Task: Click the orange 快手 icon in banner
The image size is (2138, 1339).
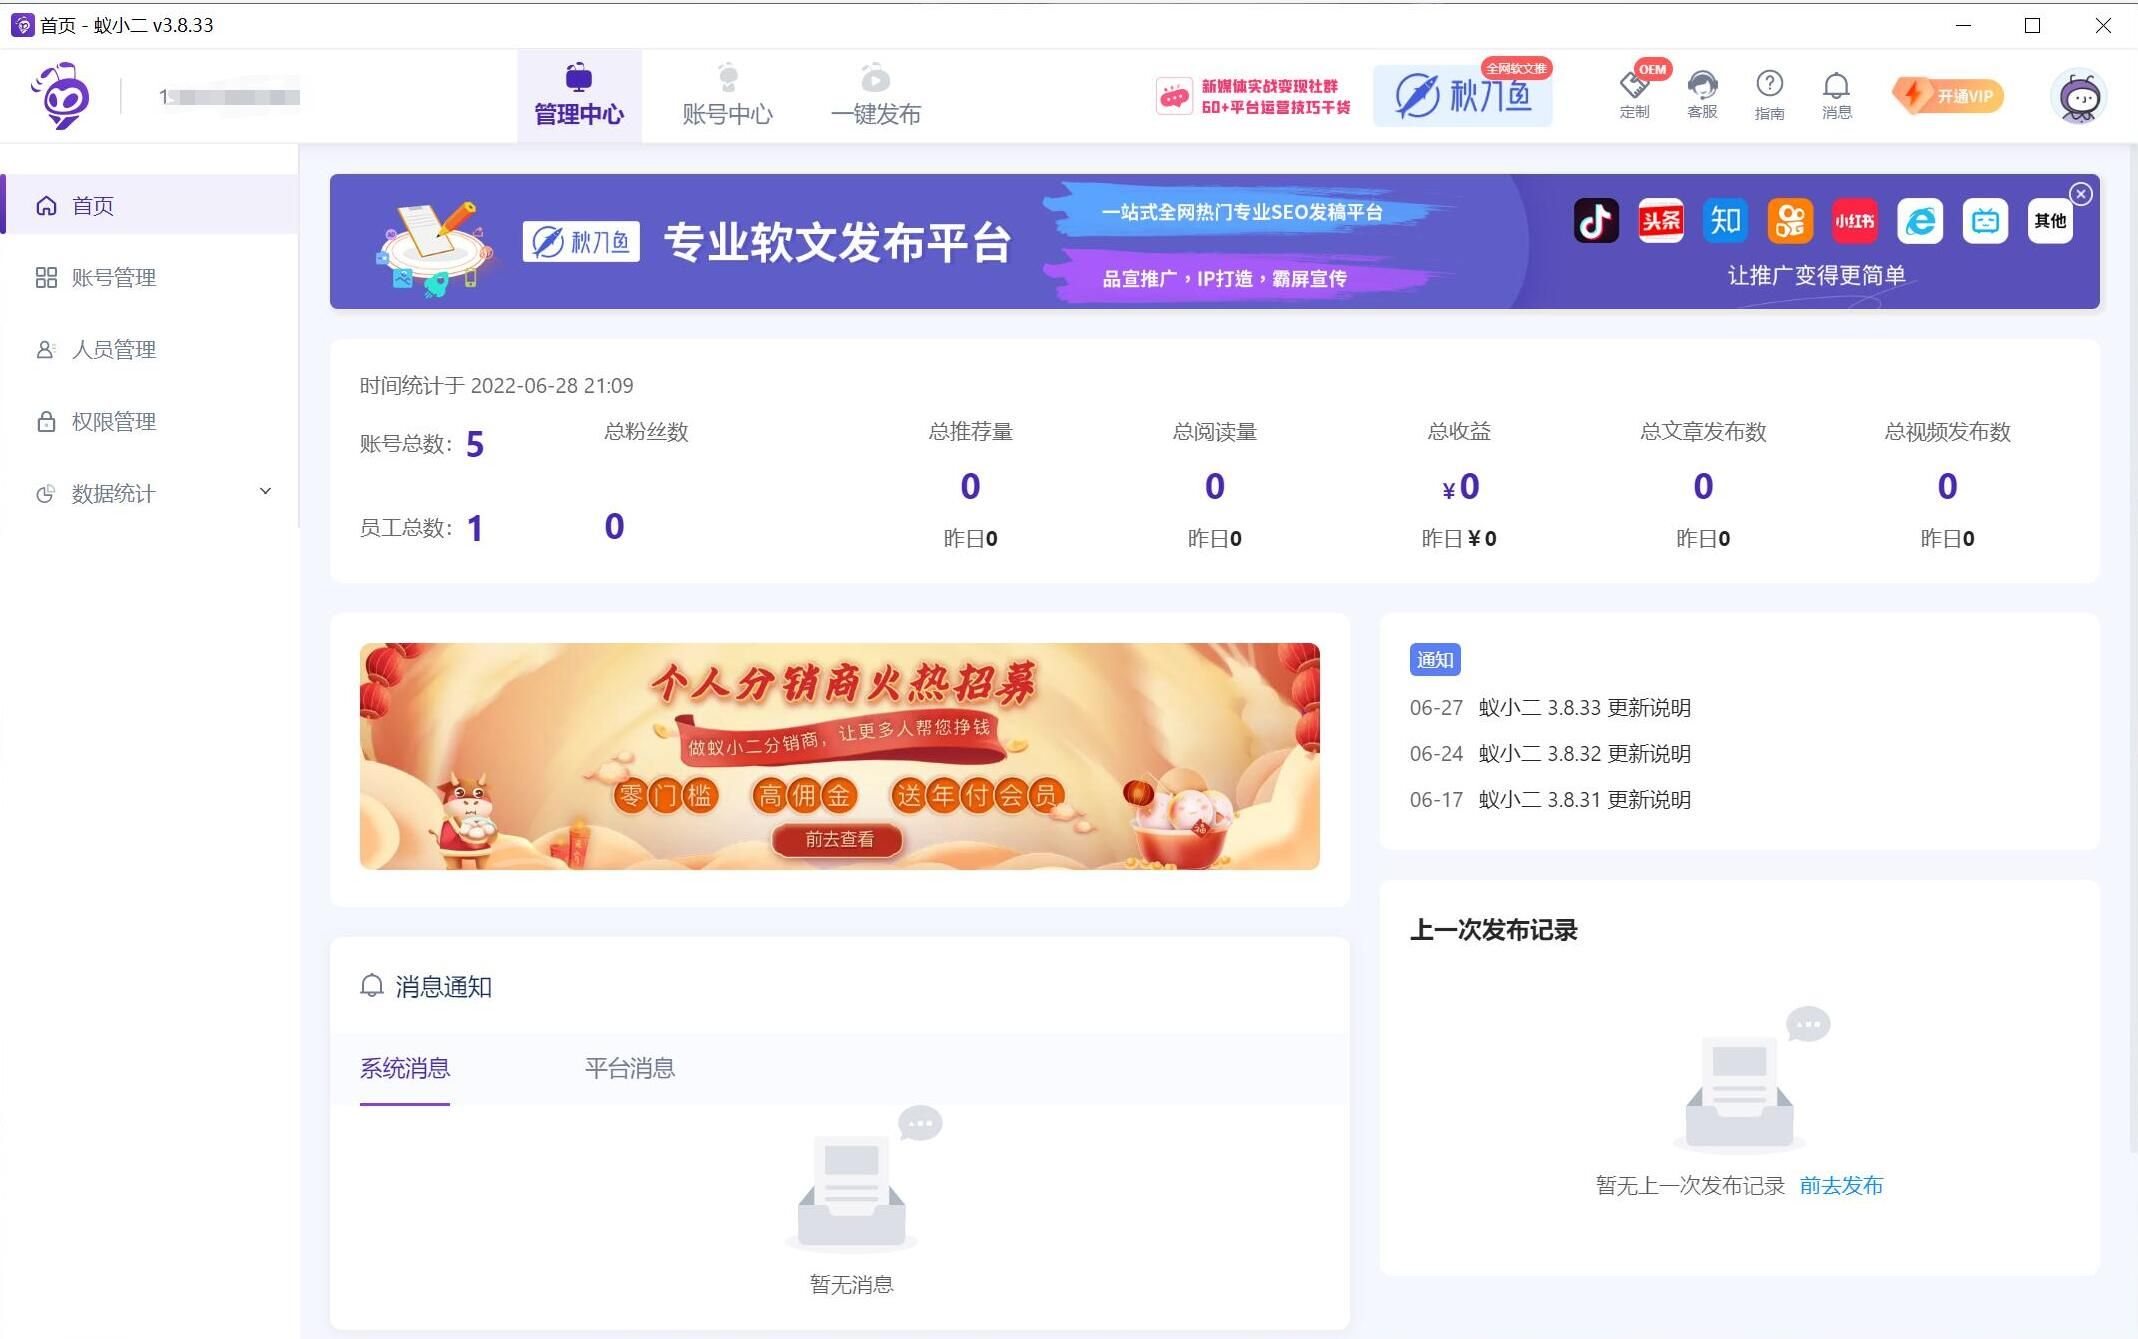Action: pyautogui.click(x=1790, y=220)
